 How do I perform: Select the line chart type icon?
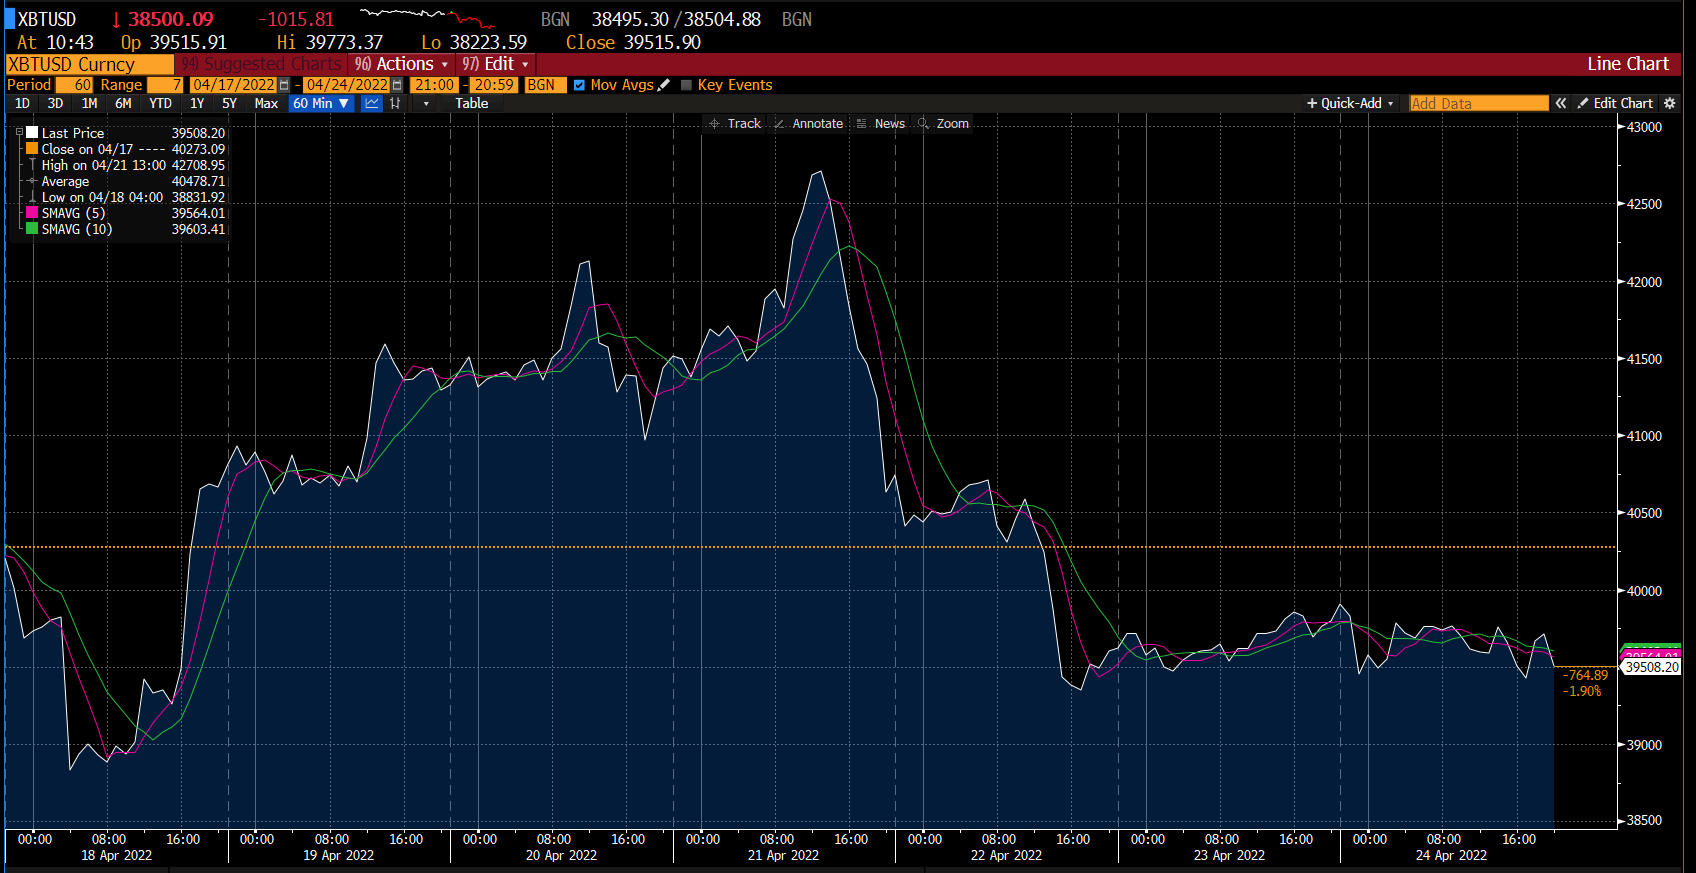click(x=372, y=103)
